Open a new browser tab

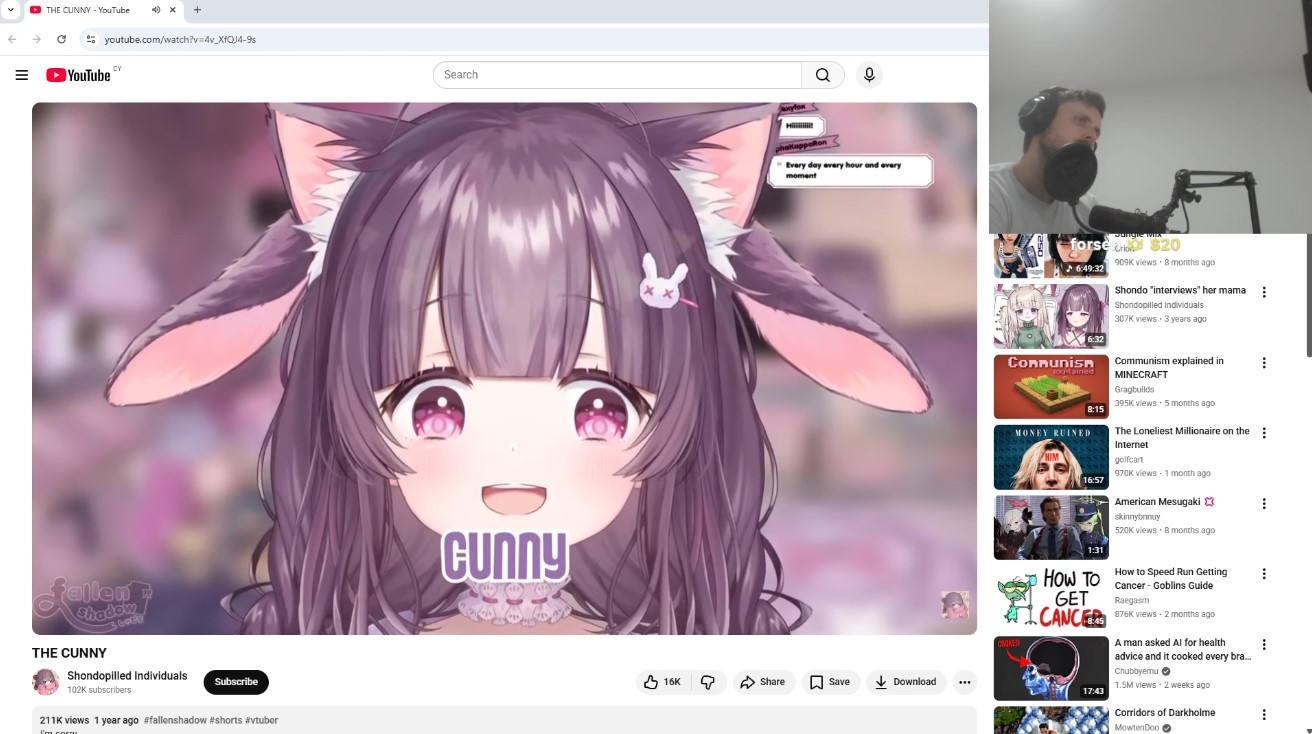[x=197, y=10]
